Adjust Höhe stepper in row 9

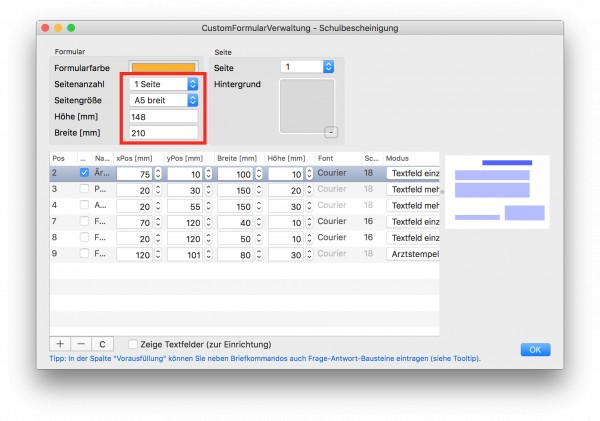tap(309, 254)
